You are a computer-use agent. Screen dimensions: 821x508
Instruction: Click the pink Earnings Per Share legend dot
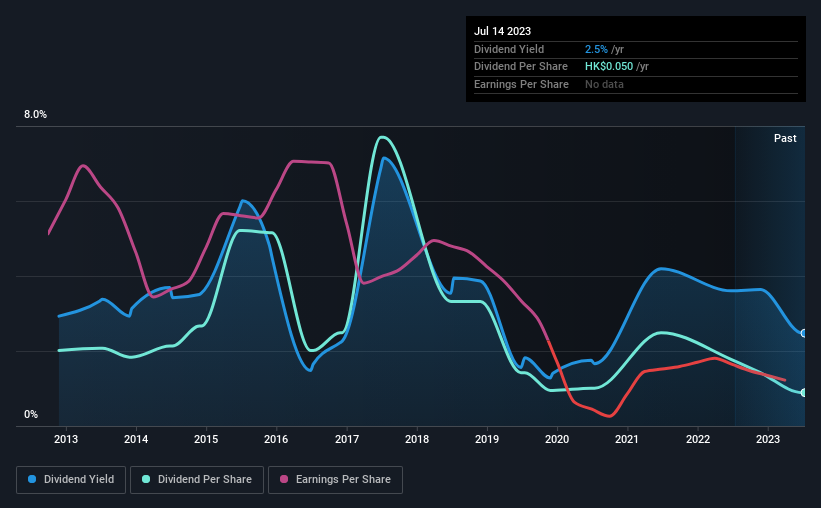[x=284, y=479]
